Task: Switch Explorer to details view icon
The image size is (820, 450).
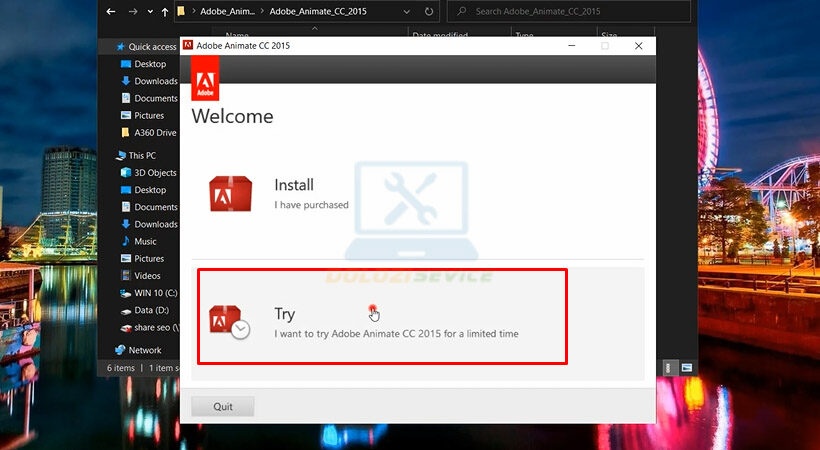Action: point(669,368)
